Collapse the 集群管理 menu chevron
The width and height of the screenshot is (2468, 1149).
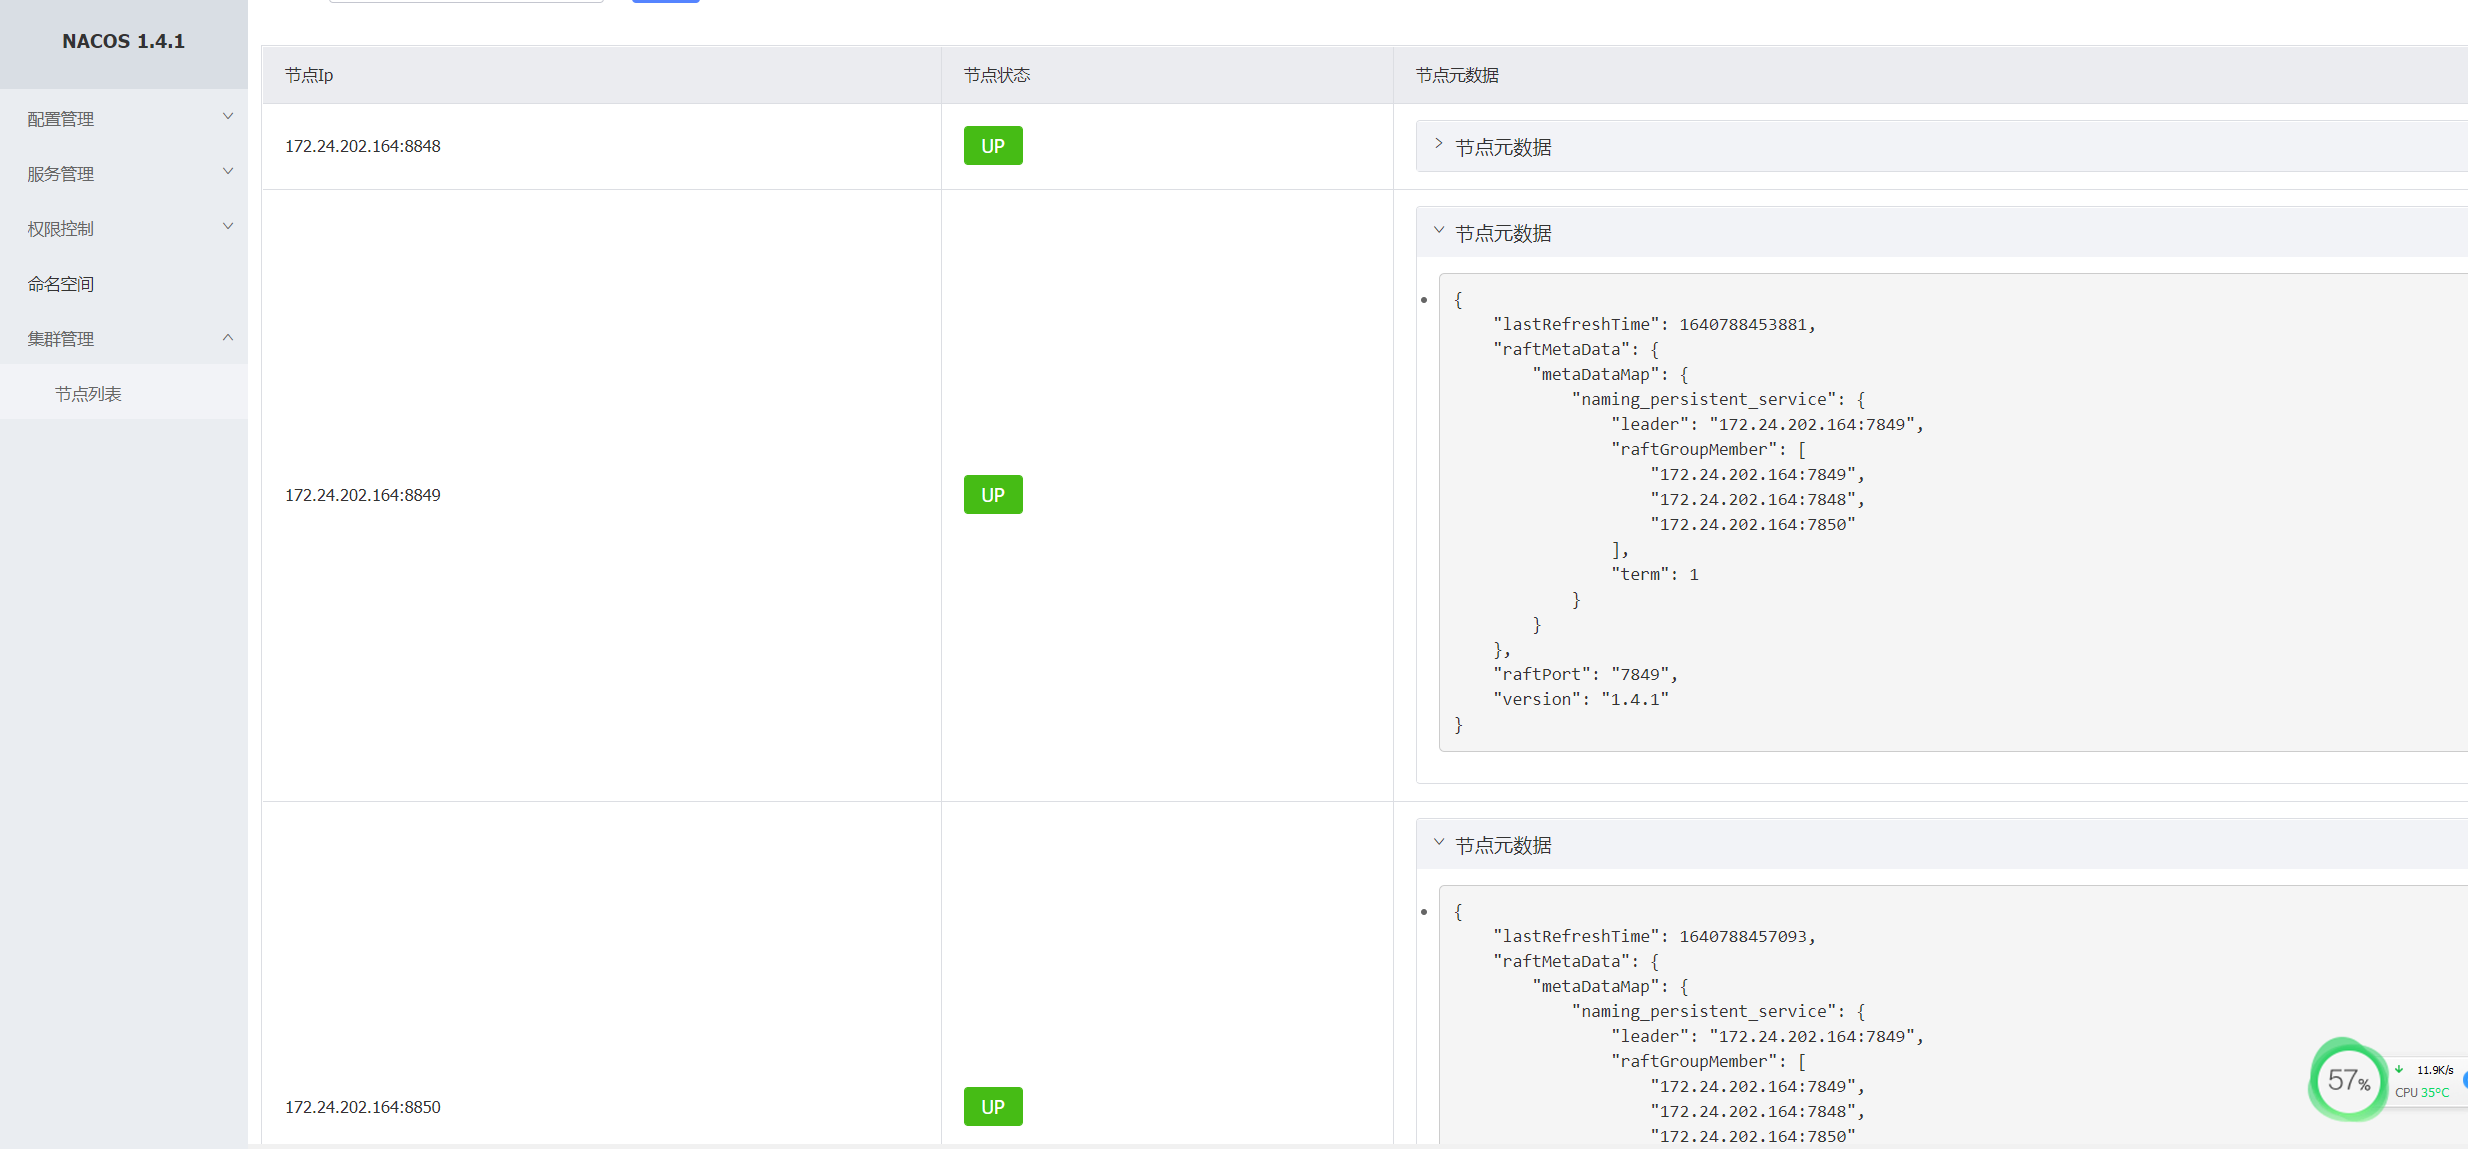pyautogui.click(x=227, y=338)
